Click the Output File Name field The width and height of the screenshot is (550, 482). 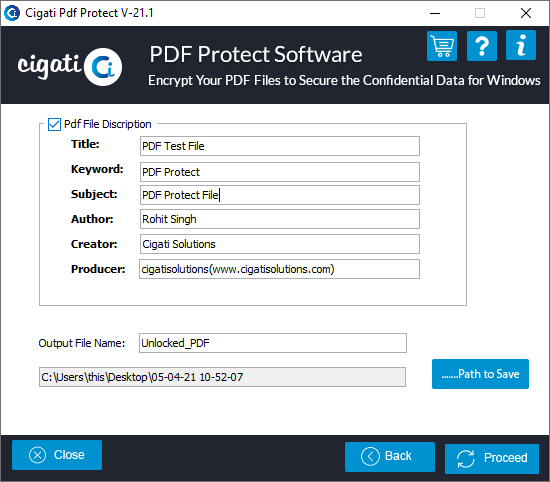click(x=273, y=343)
